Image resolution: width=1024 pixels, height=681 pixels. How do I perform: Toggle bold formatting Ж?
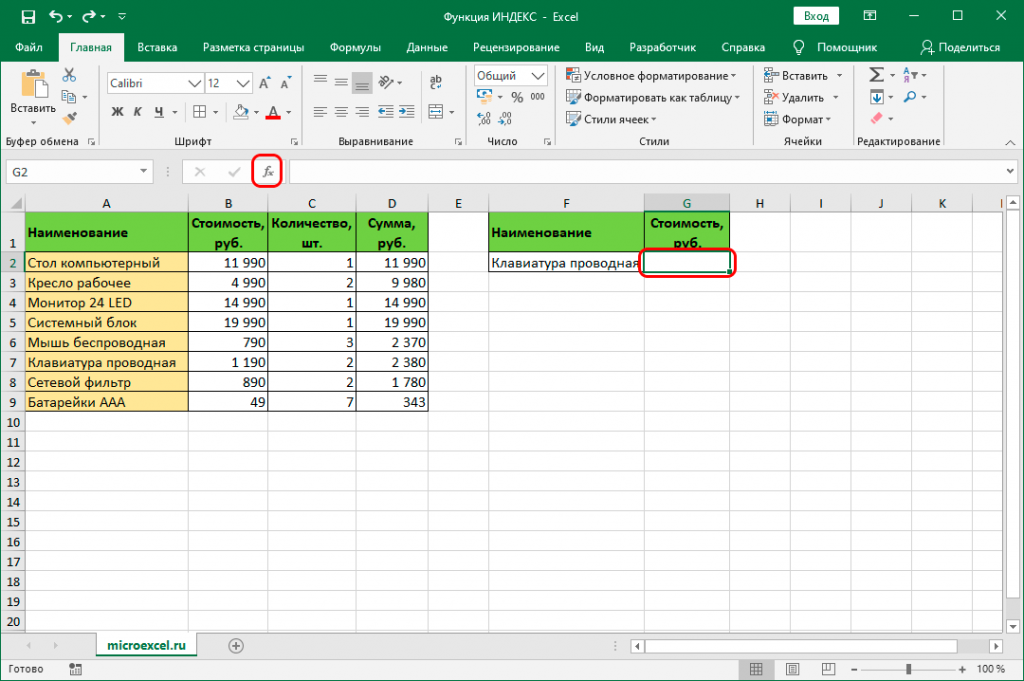pyautogui.click(x=117, y=112)
